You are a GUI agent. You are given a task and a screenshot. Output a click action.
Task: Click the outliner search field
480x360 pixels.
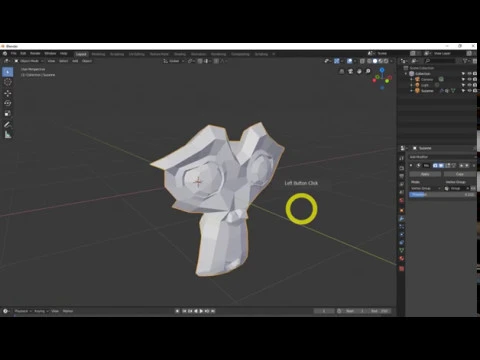440,61
